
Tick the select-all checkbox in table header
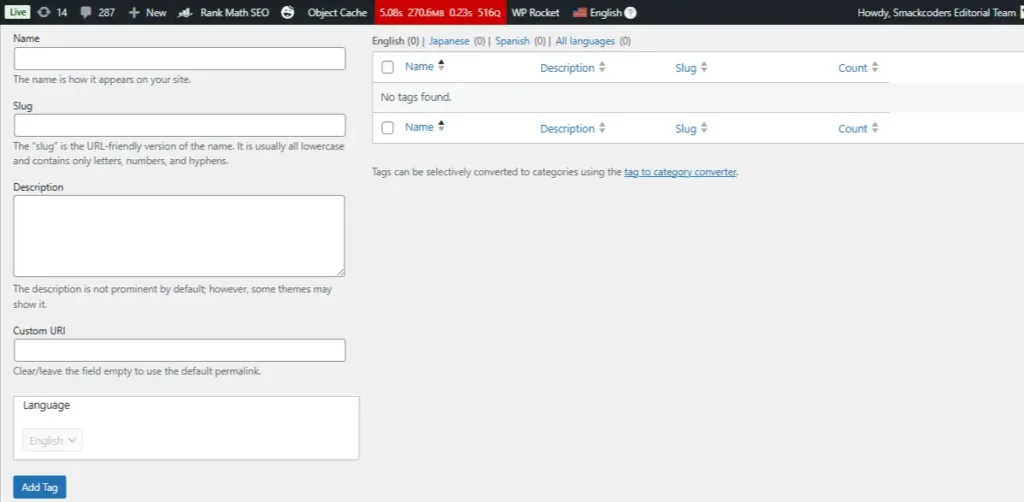pyautogui.click(x=388, y=68)
